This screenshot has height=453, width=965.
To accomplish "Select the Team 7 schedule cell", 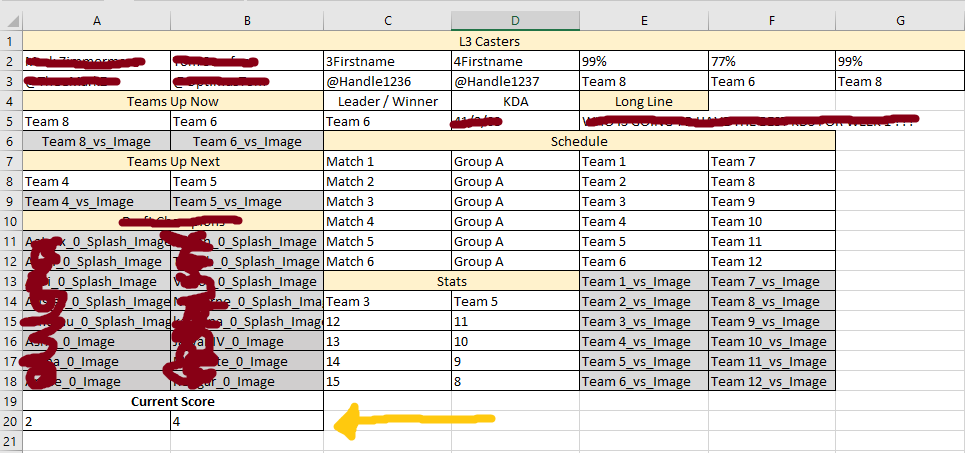I will coord(772,161).
